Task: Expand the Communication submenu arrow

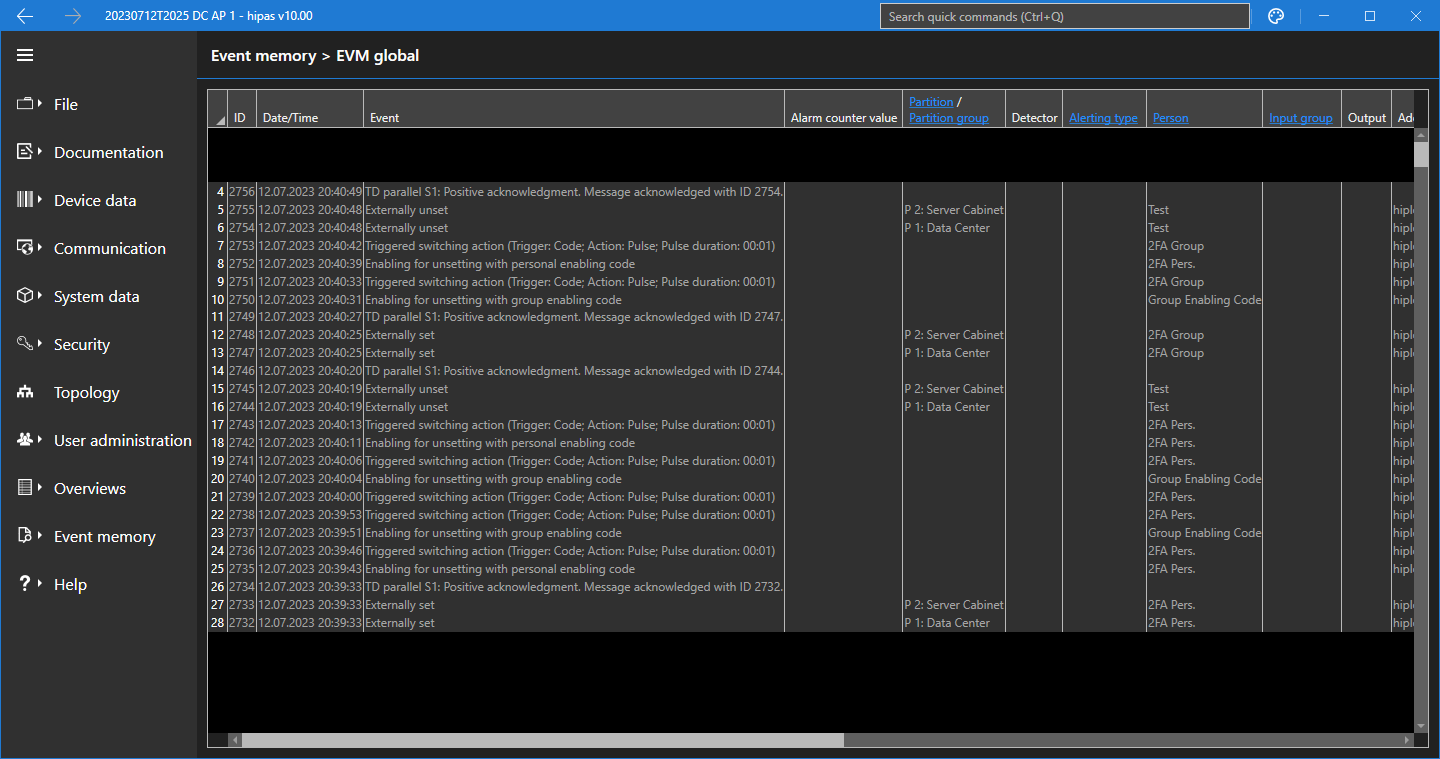Action: 40,248
